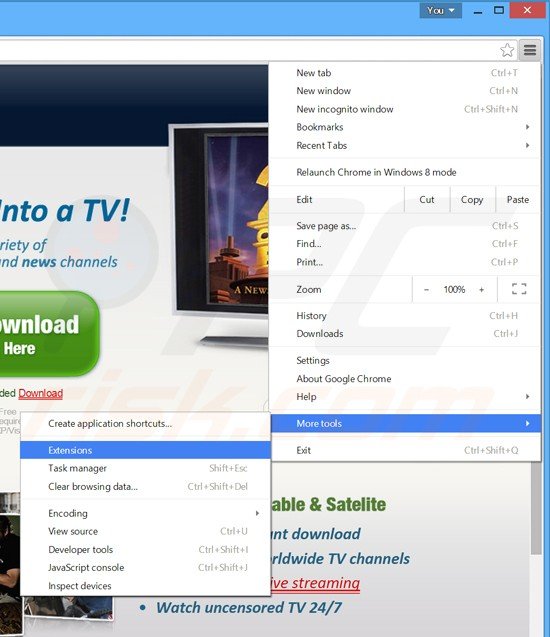The height and width of the screenshot is (637, 550).
Task: Click the Copy button
Action: point(472,199)
